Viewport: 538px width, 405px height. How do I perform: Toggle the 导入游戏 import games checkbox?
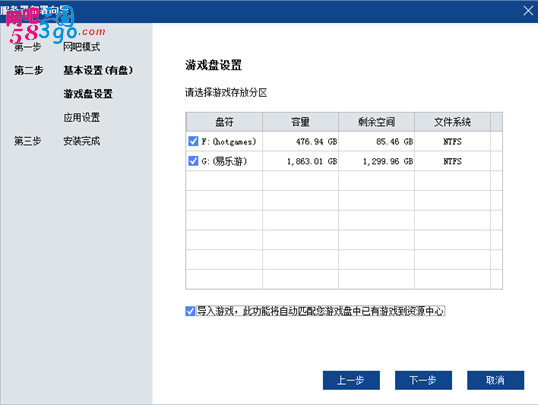[190, 311]
